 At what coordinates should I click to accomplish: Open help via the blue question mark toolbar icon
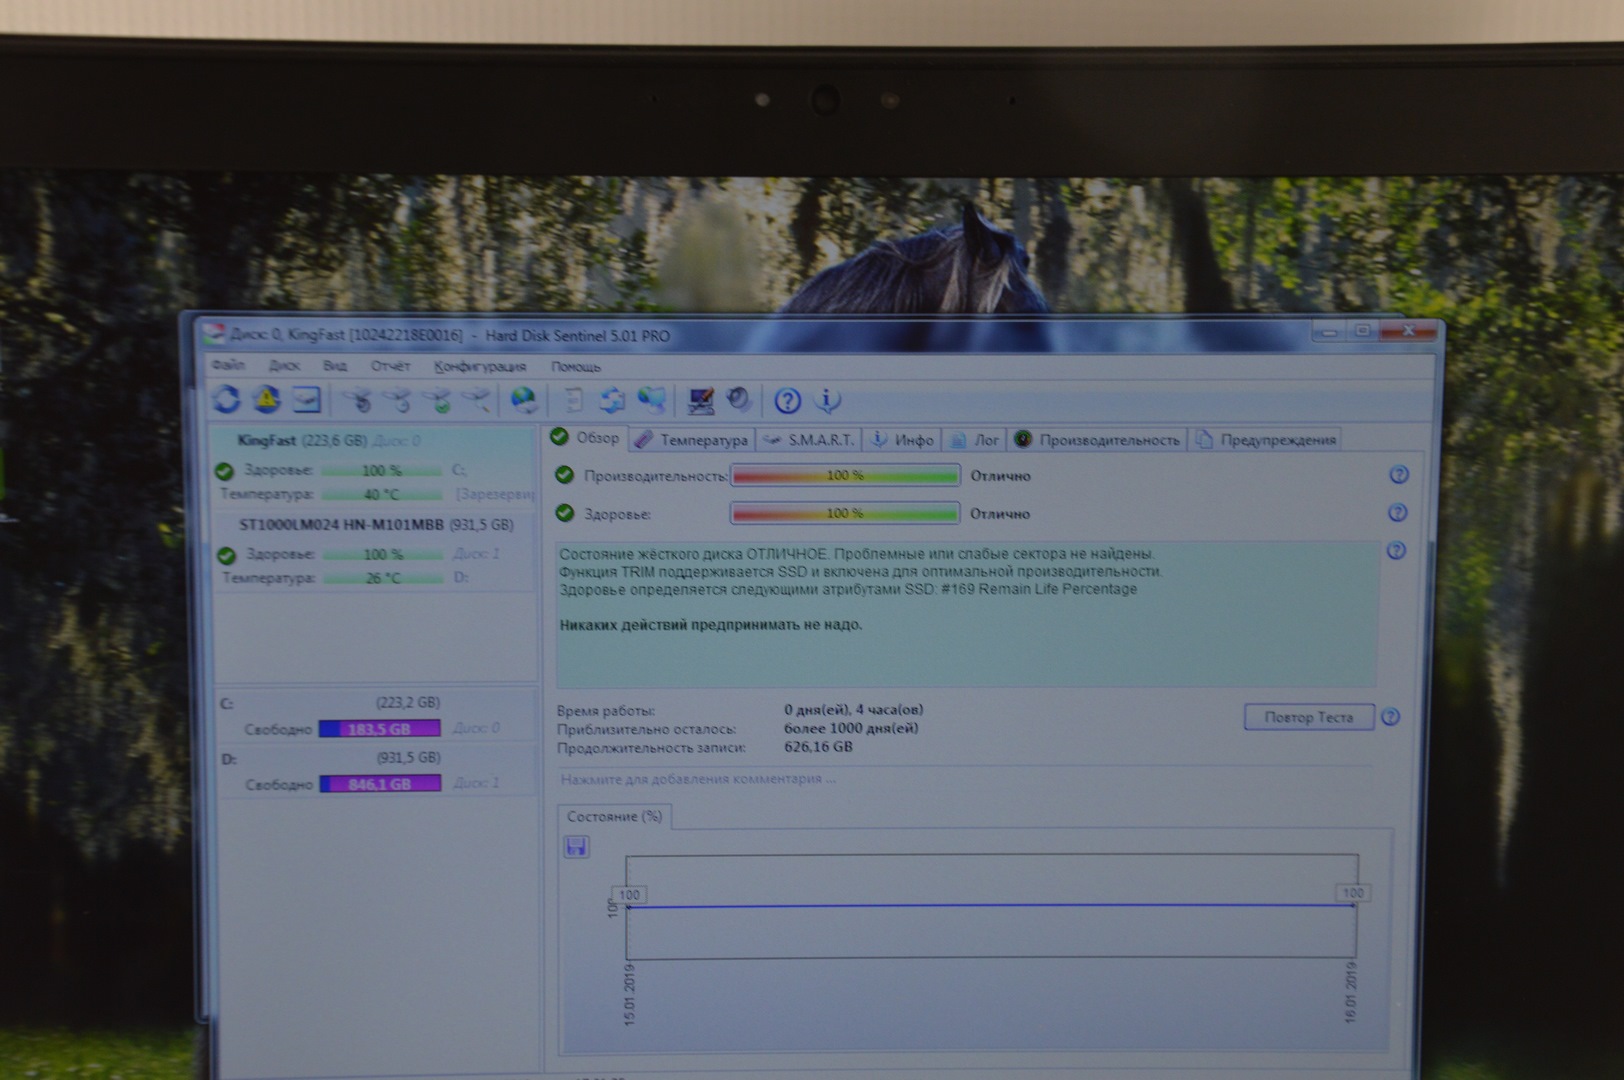[788, 402]
